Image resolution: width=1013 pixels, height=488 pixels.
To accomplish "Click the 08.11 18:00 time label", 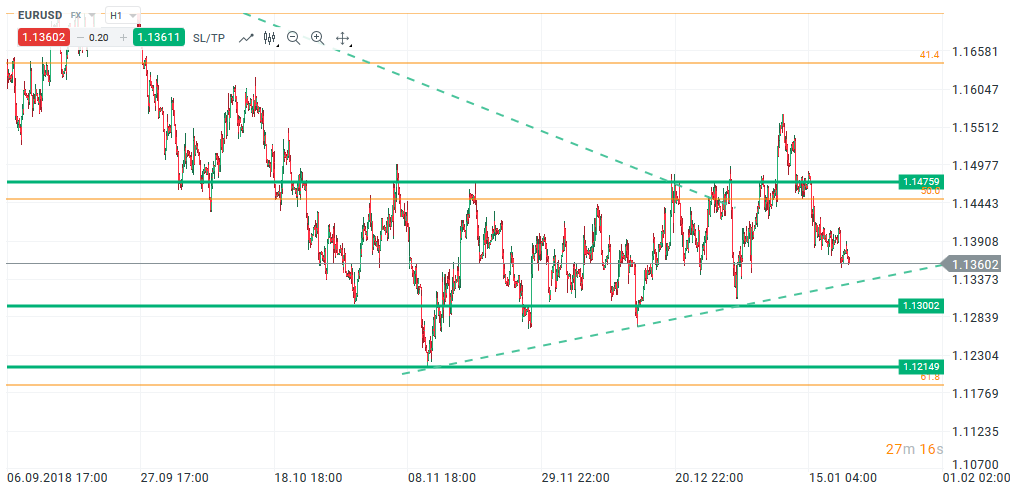I will 443,478.
